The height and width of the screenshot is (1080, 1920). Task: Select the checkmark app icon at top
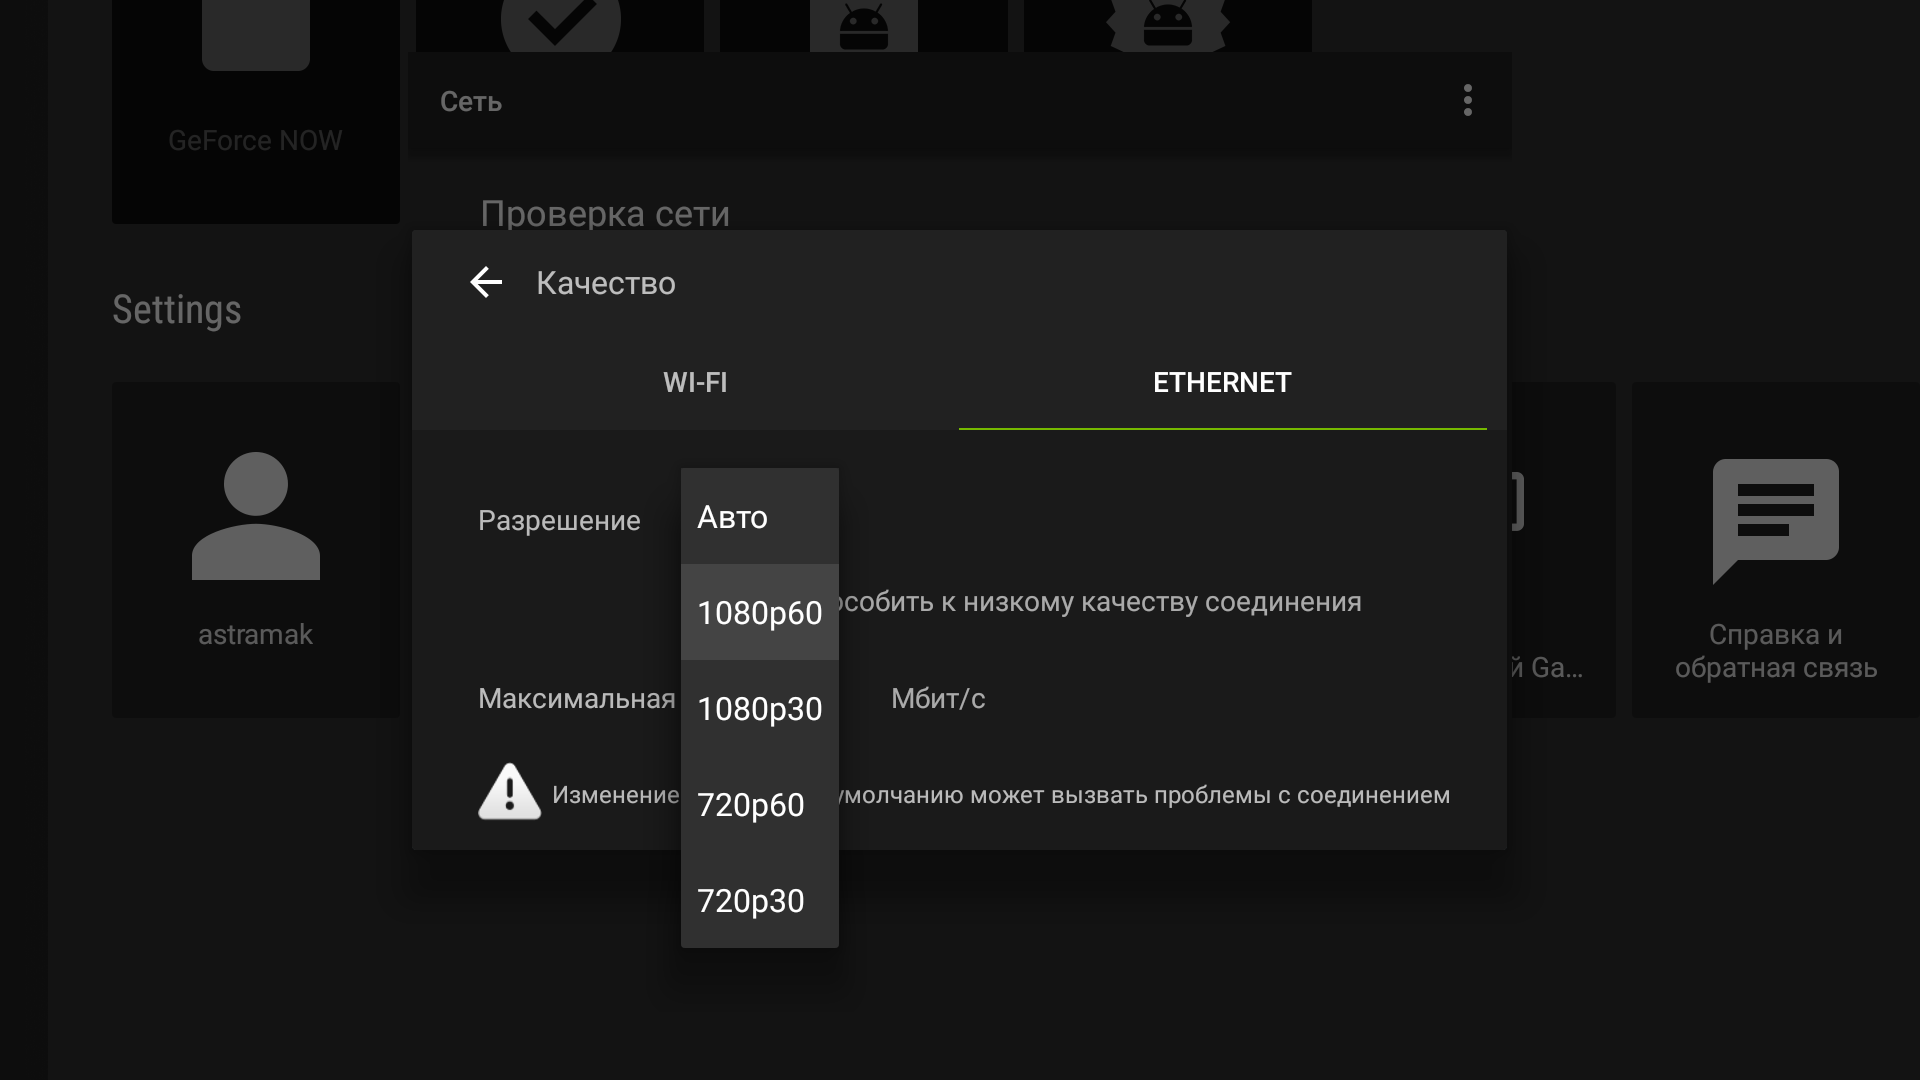click(x=560, y=20)
